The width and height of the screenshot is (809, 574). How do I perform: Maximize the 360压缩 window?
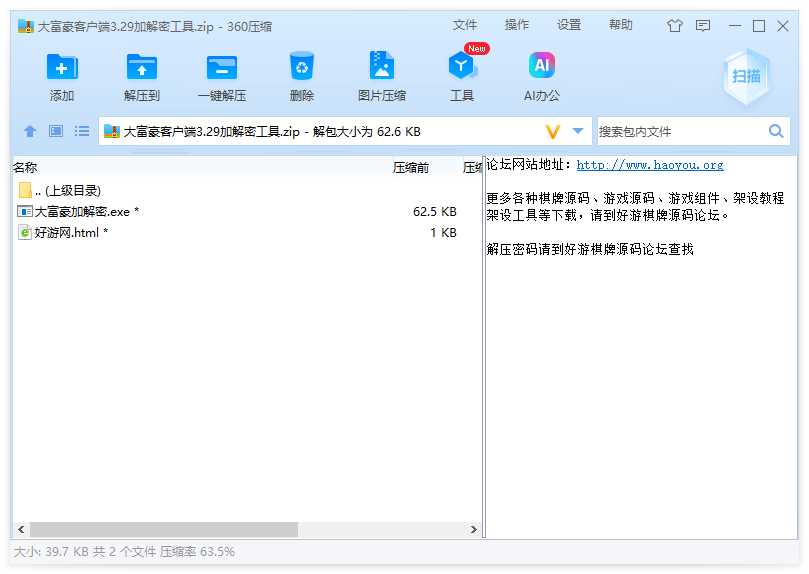click(758, 26)
